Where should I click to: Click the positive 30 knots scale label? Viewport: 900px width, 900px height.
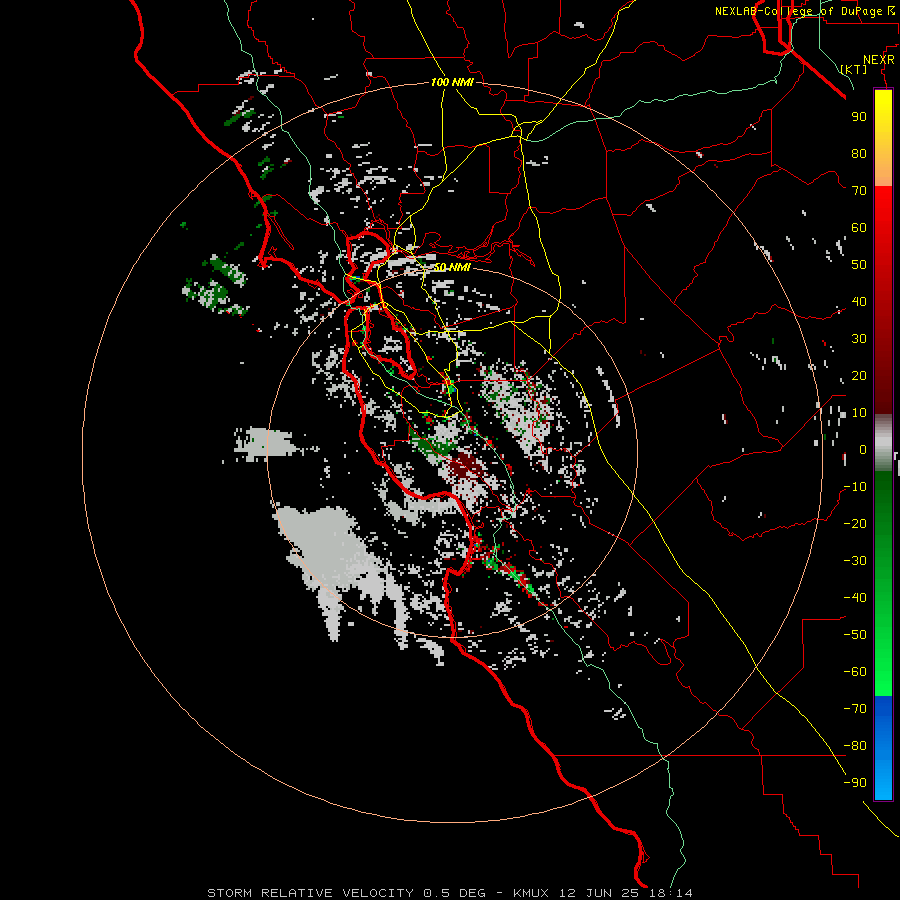pyautogui.click(x=859, y=339)
